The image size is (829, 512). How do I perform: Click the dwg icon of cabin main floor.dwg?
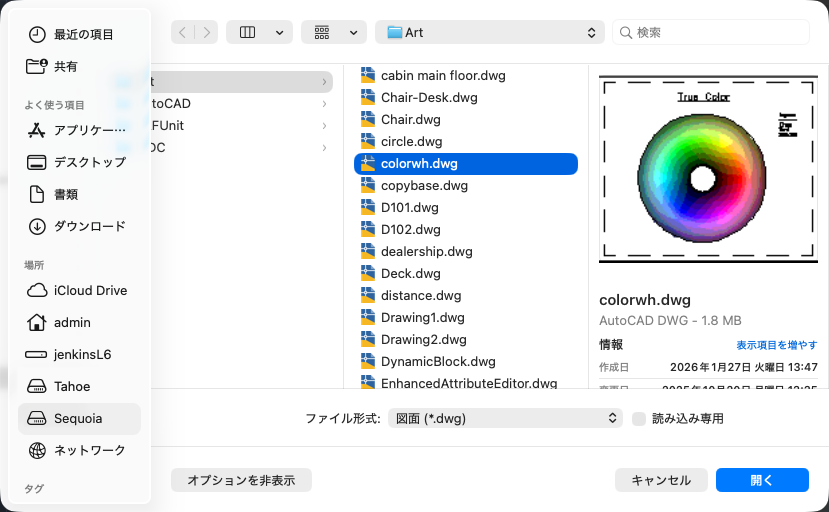click(368, 75)
